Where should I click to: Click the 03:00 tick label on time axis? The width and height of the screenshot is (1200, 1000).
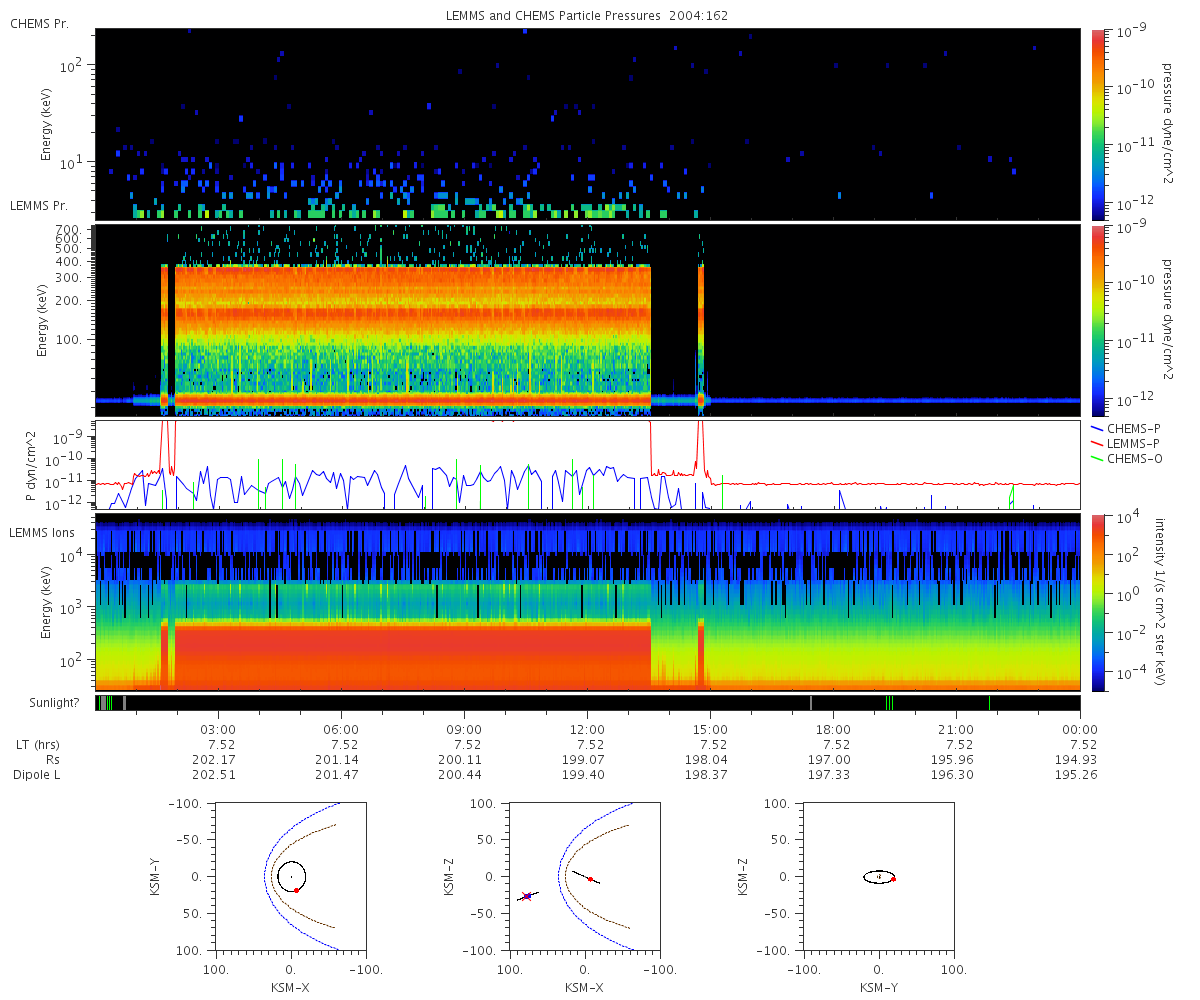point(218,729)
